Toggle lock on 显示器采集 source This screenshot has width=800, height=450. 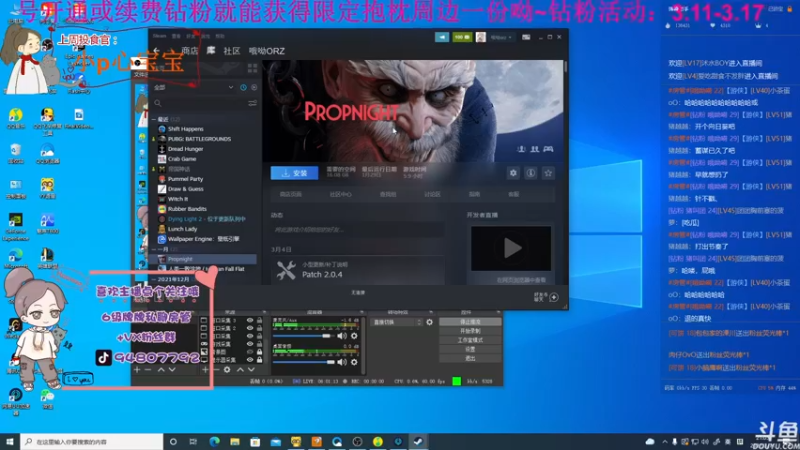pos(259,360)
